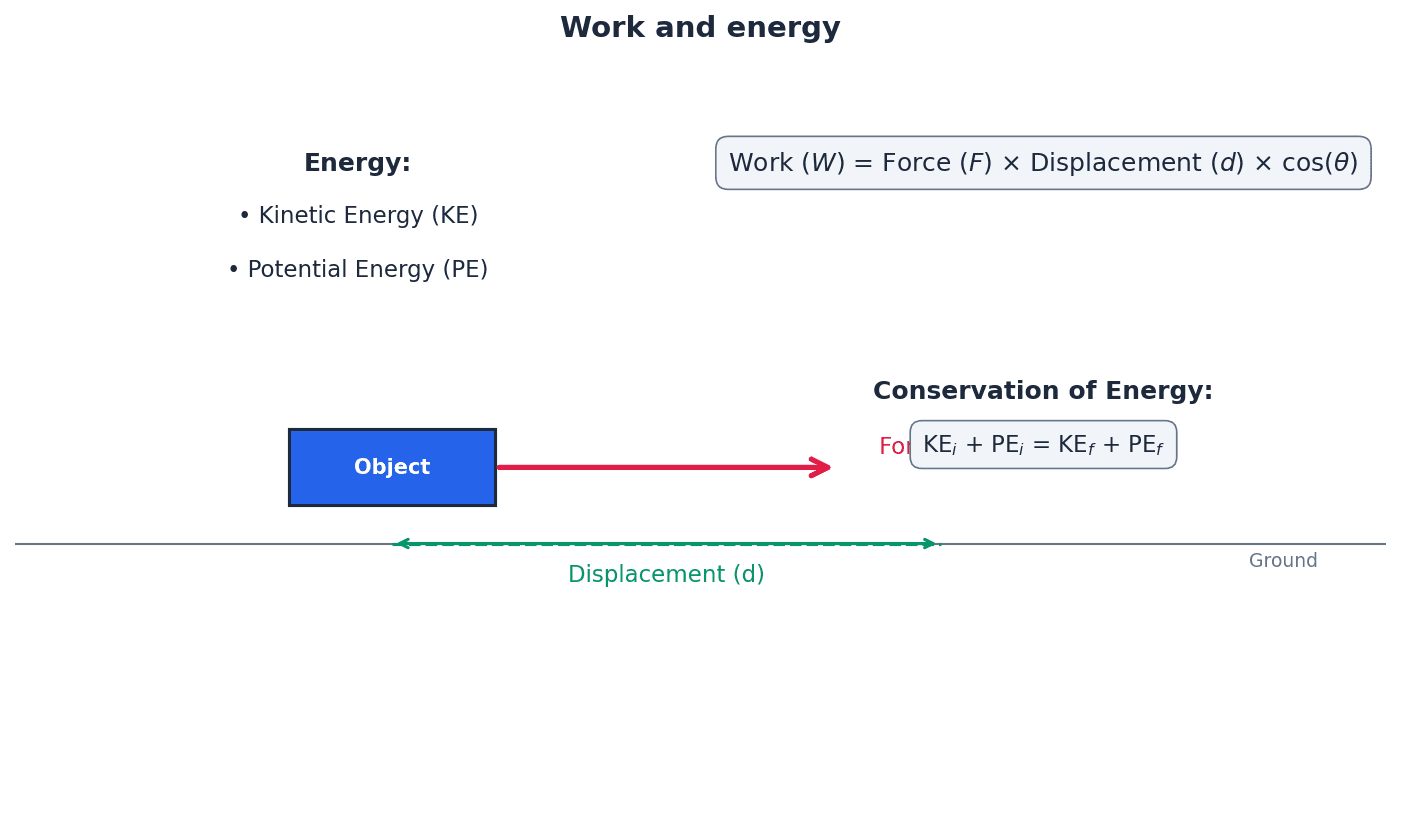The image size is (1401, 825).
Task: Click the Work formula box
Action: (x=1043, y=162)
